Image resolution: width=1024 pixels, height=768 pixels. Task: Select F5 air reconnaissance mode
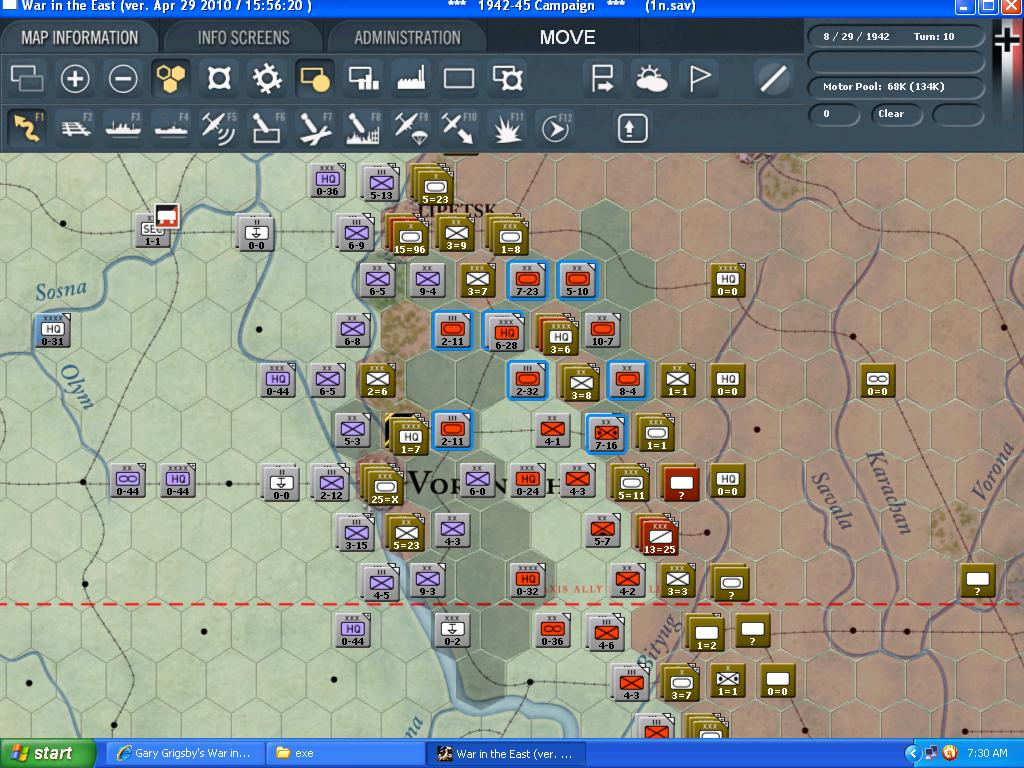(x=219, y=127)
